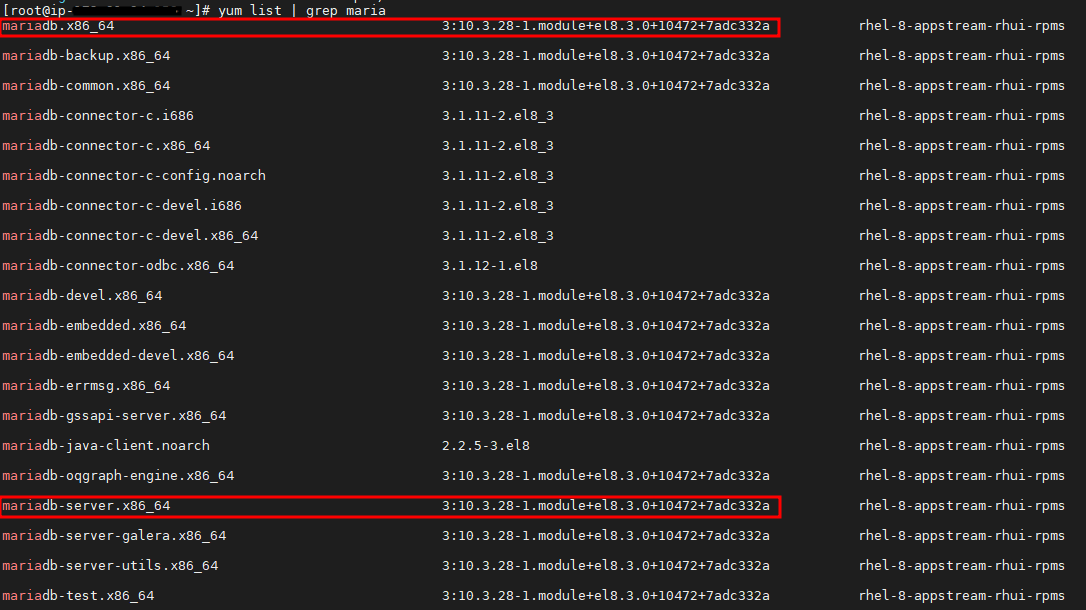Select package name mariadb-embedded-devel.x86_64

118,356
